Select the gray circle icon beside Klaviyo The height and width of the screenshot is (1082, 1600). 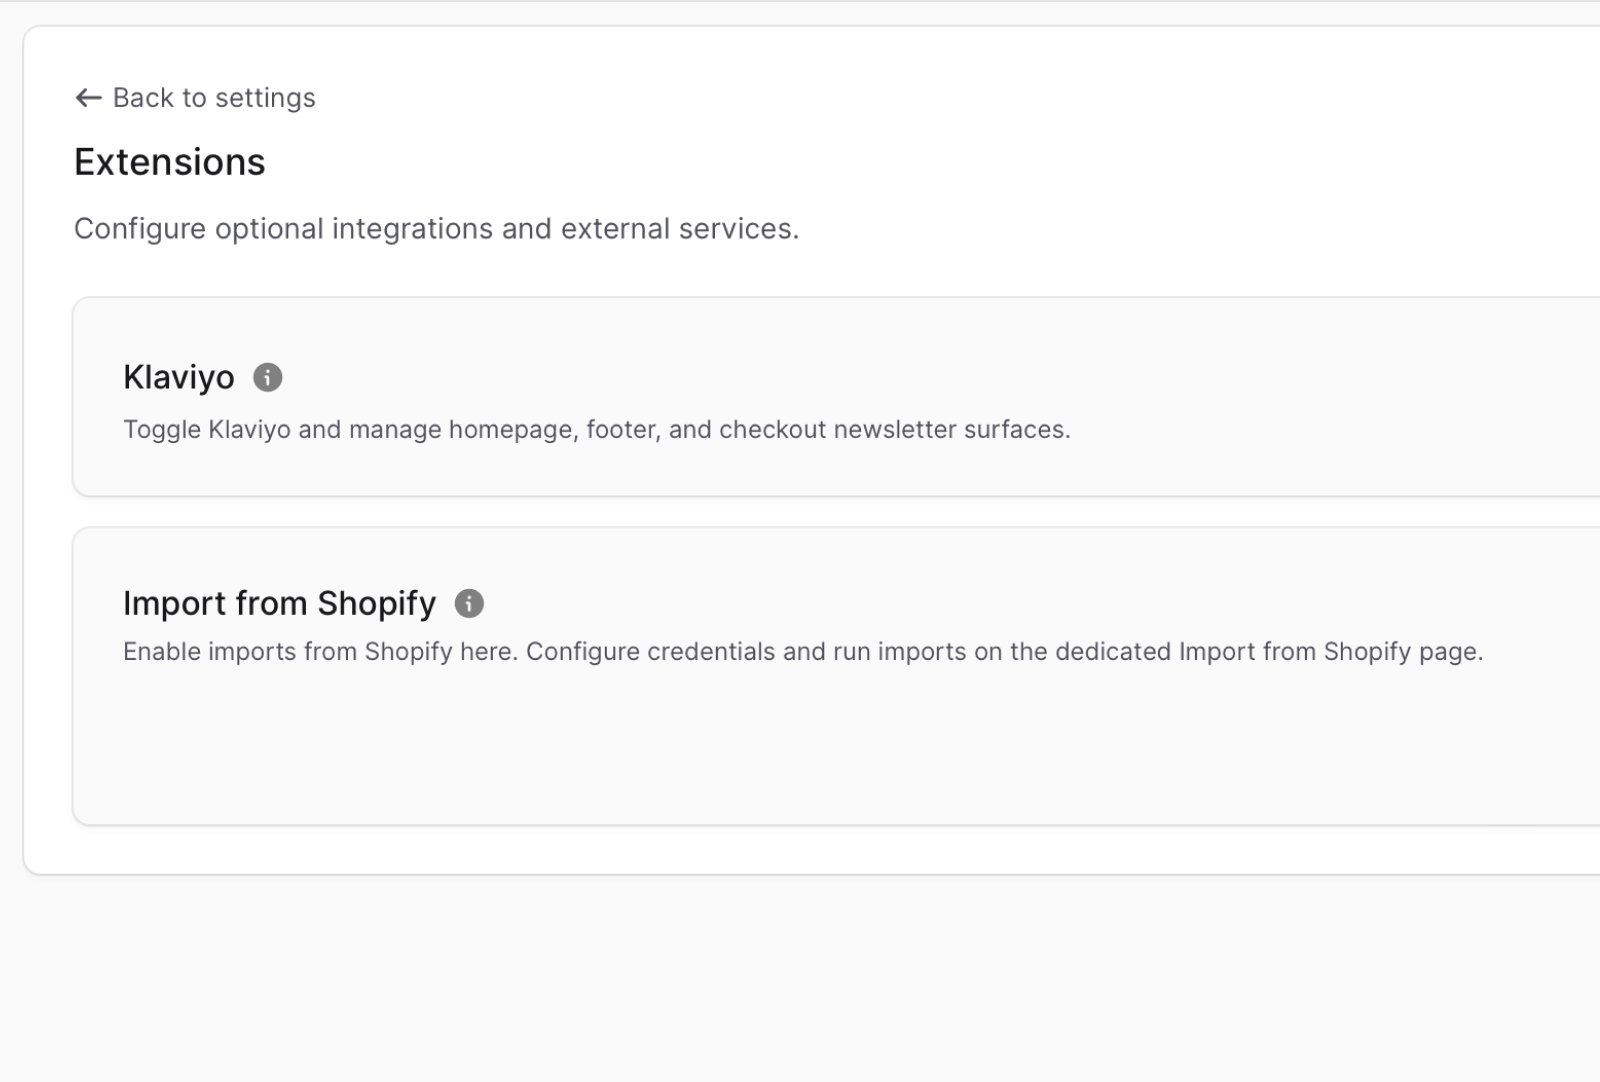tap(268, 377)
